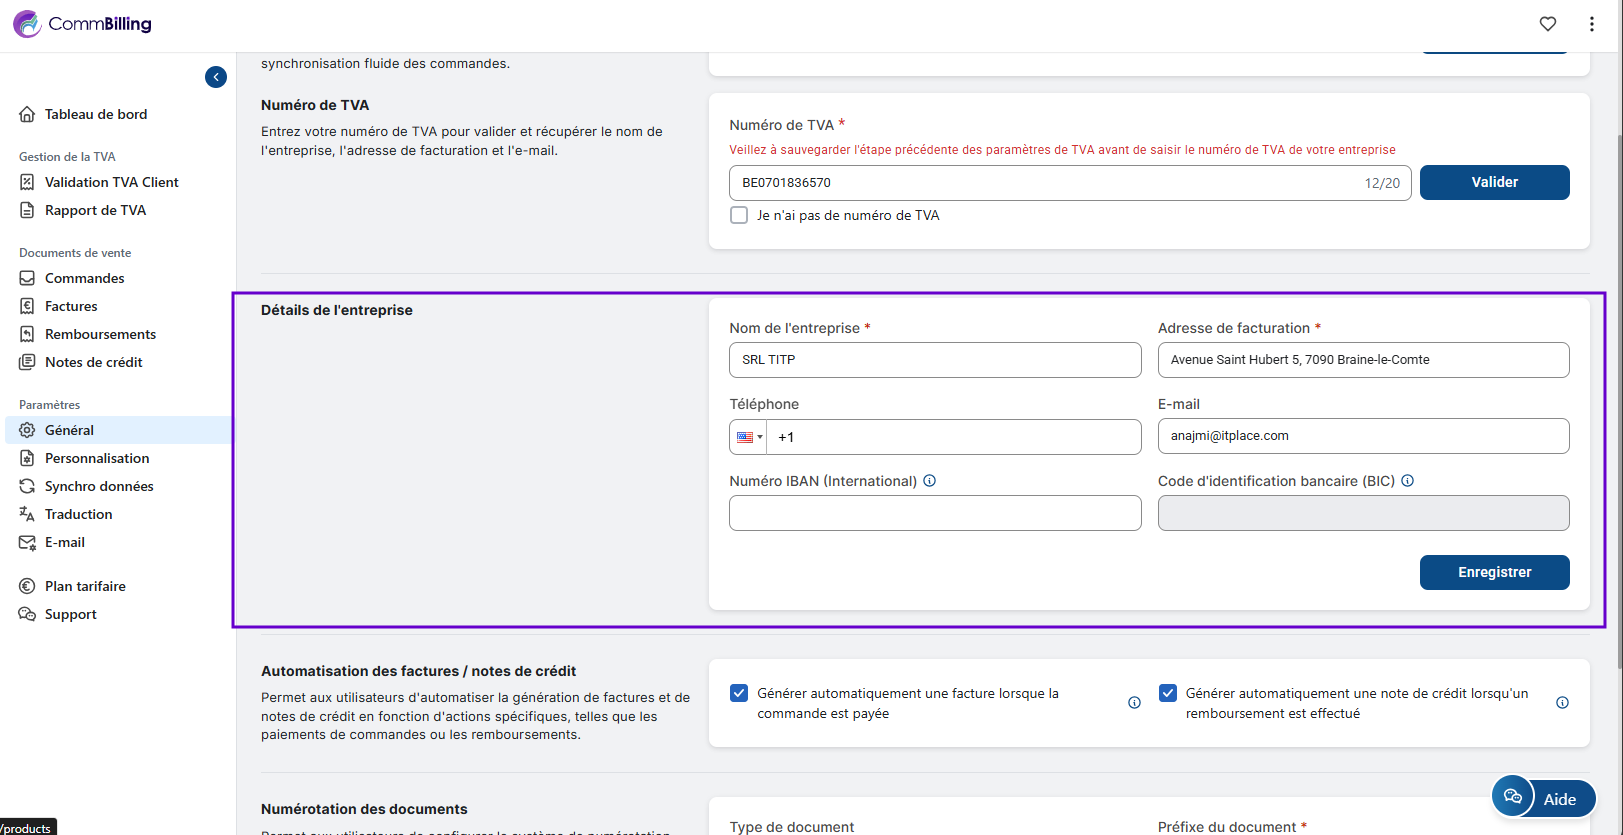Screen dimensions: 1623x835
Task: Uncheck automatic invoice generation on paid order
Action: point(739,693)
